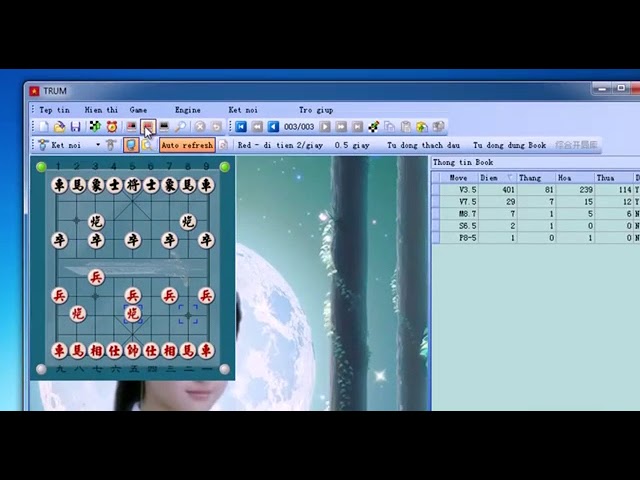Open the Hien thi menu
Screen dimensions: 640x480
(101, 110)
